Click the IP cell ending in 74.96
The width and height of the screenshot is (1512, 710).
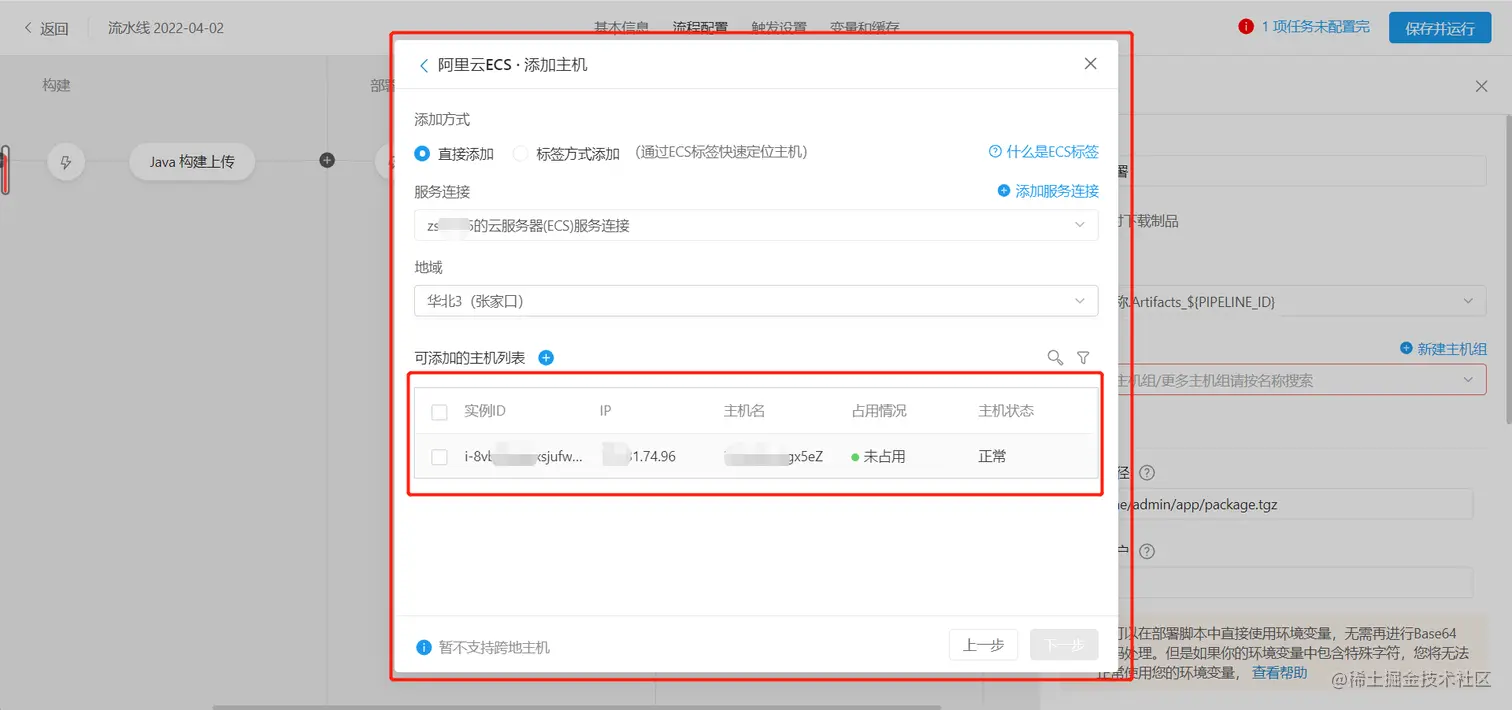click(x=638, y=457)
